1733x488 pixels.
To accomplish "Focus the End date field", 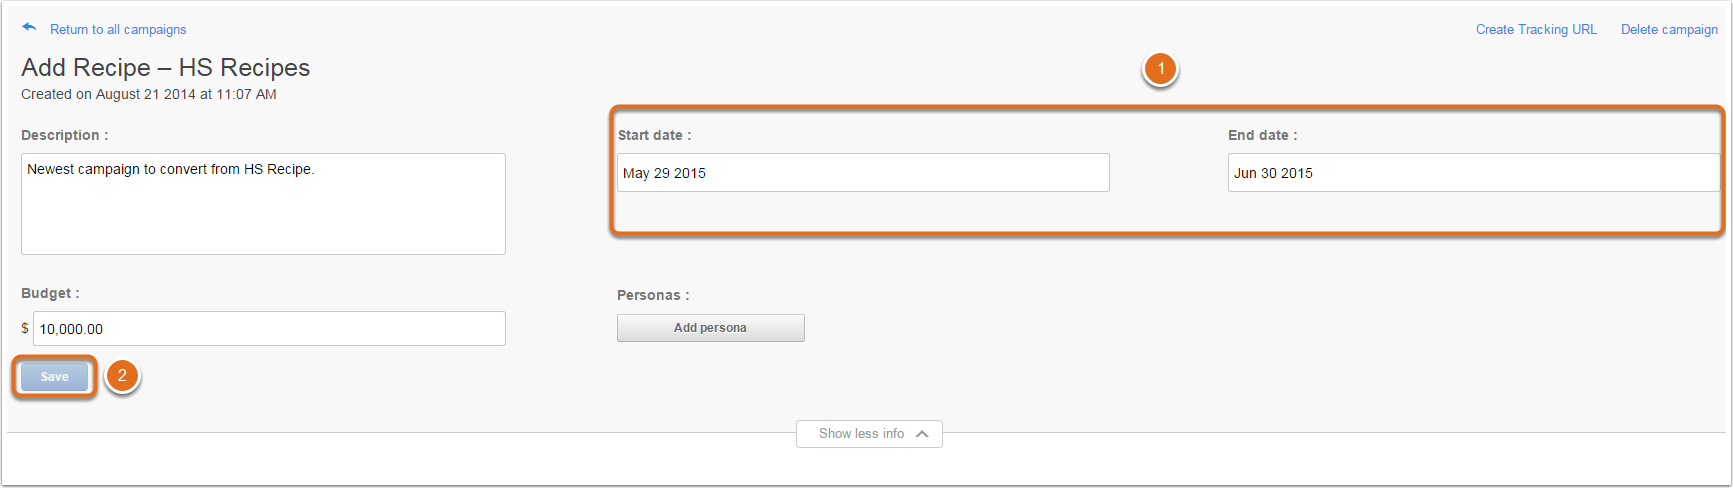I will click(x=1474, y=173).
